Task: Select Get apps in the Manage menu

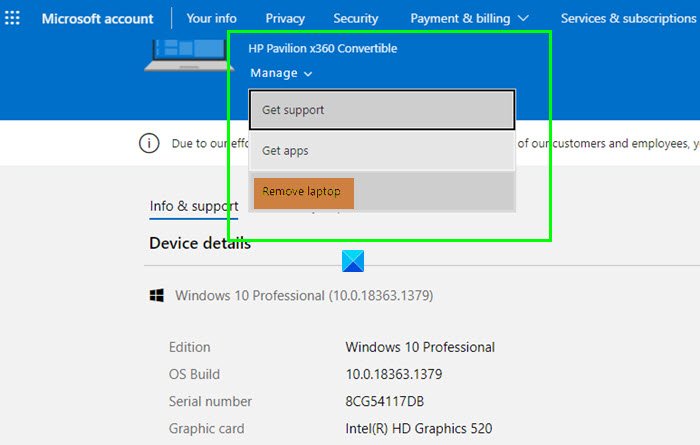Action: coord(381,151)
